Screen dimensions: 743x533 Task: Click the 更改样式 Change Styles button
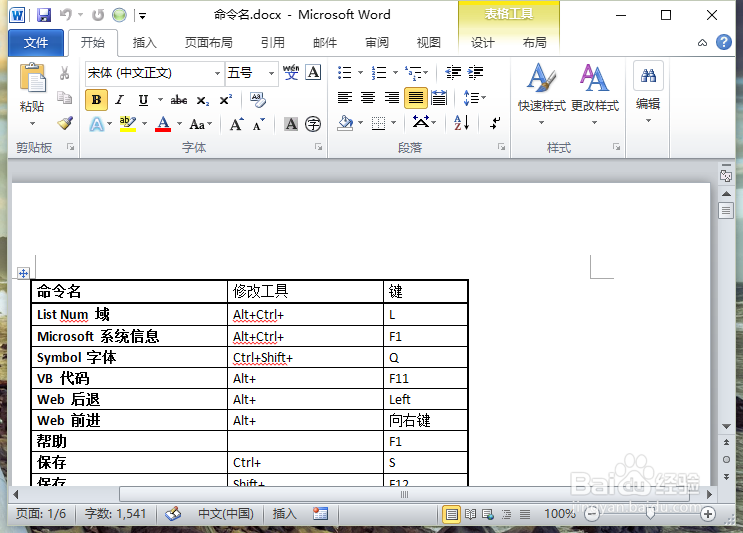click(595, 94)
